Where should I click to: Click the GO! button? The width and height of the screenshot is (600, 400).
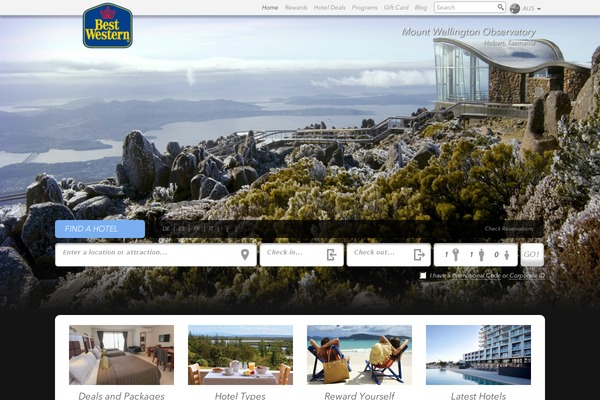pos(532,255)
